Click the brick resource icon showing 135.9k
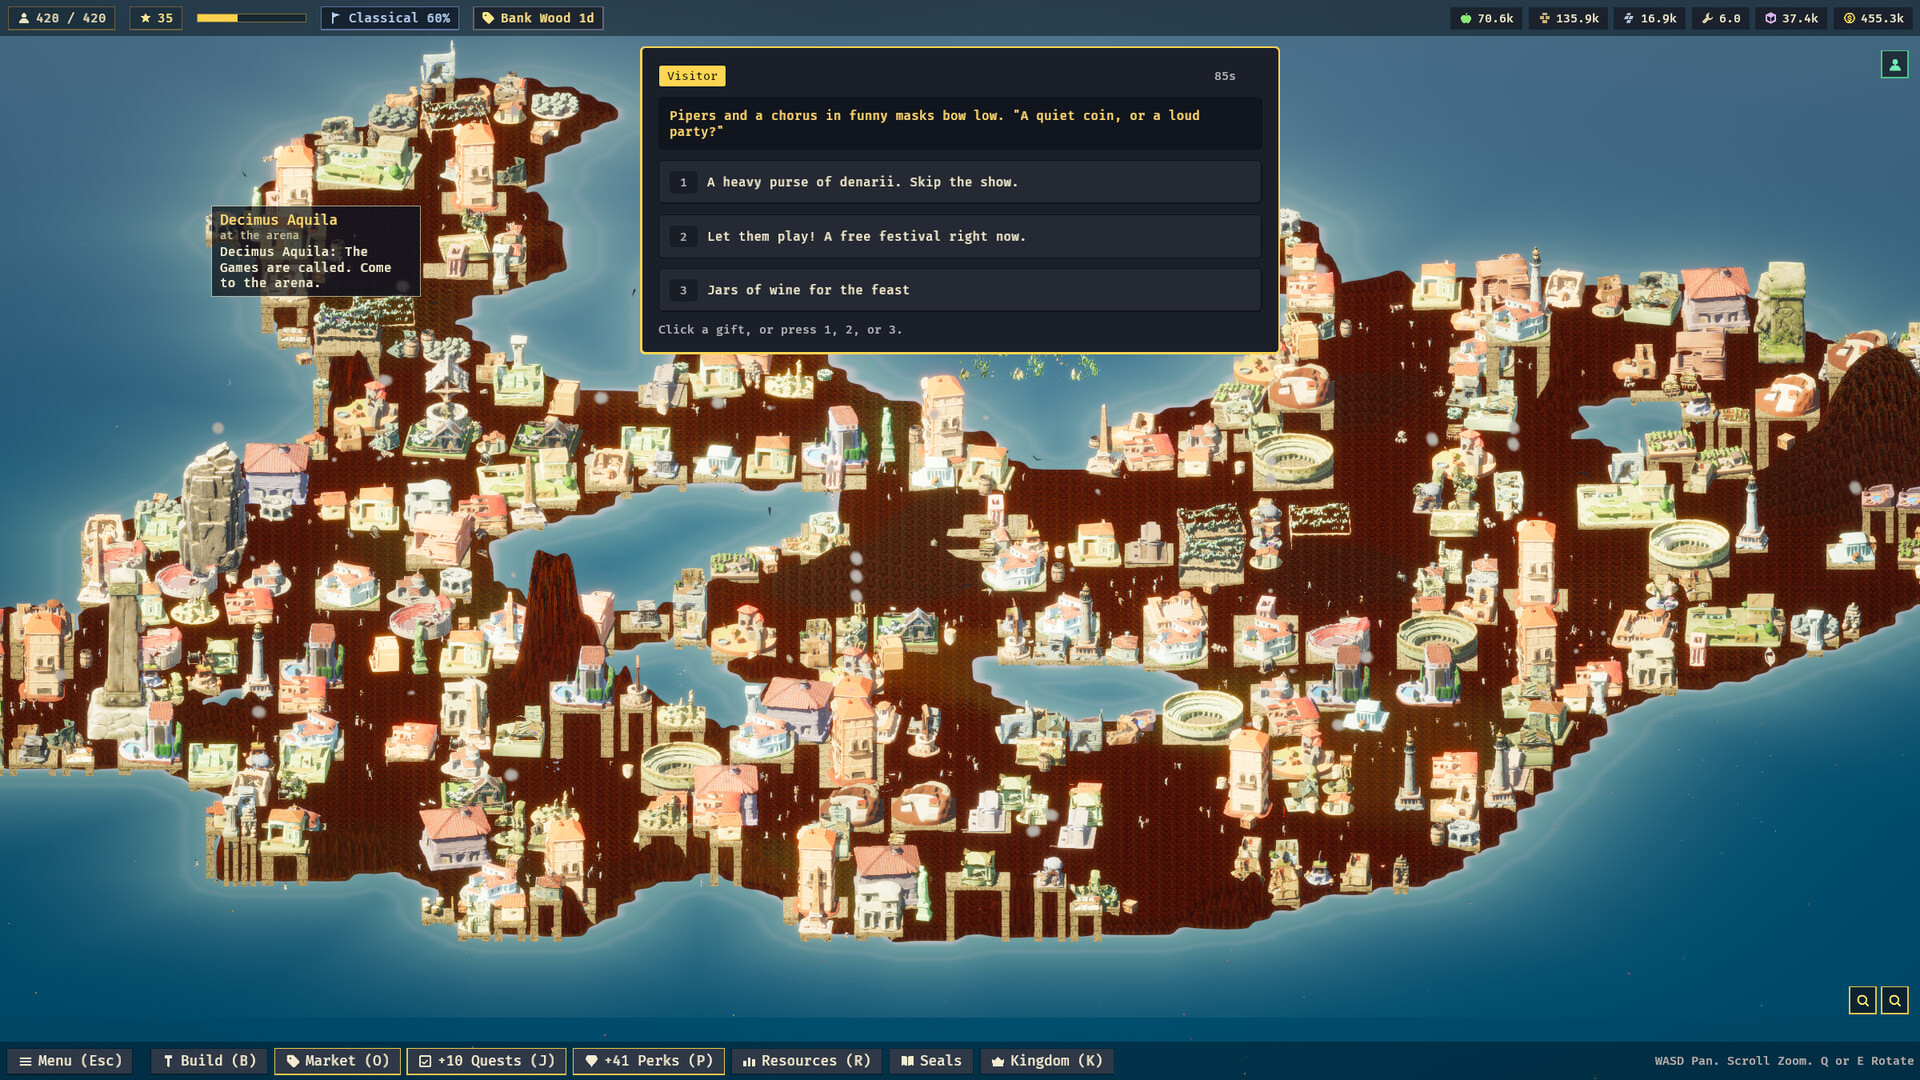The width and height of the screenshot is (1920, 1080). 1544,18
